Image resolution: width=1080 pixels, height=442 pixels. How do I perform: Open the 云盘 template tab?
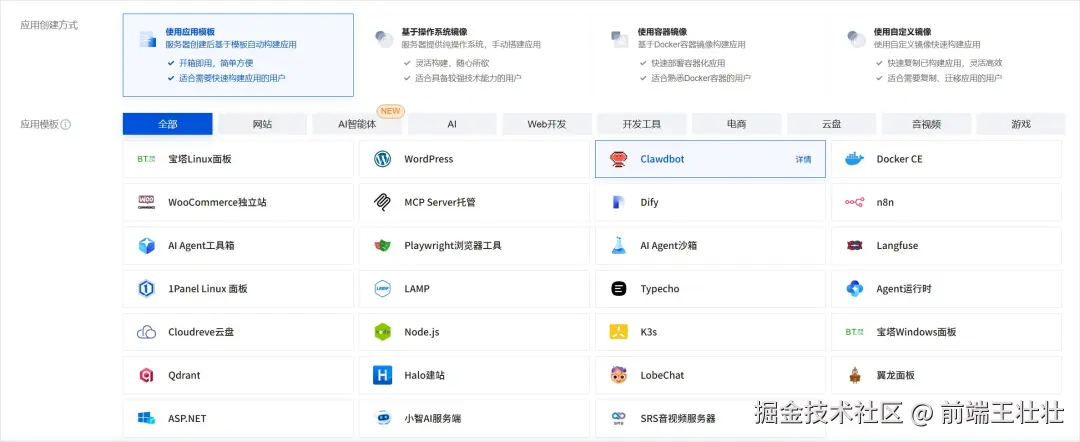[831, 124]
